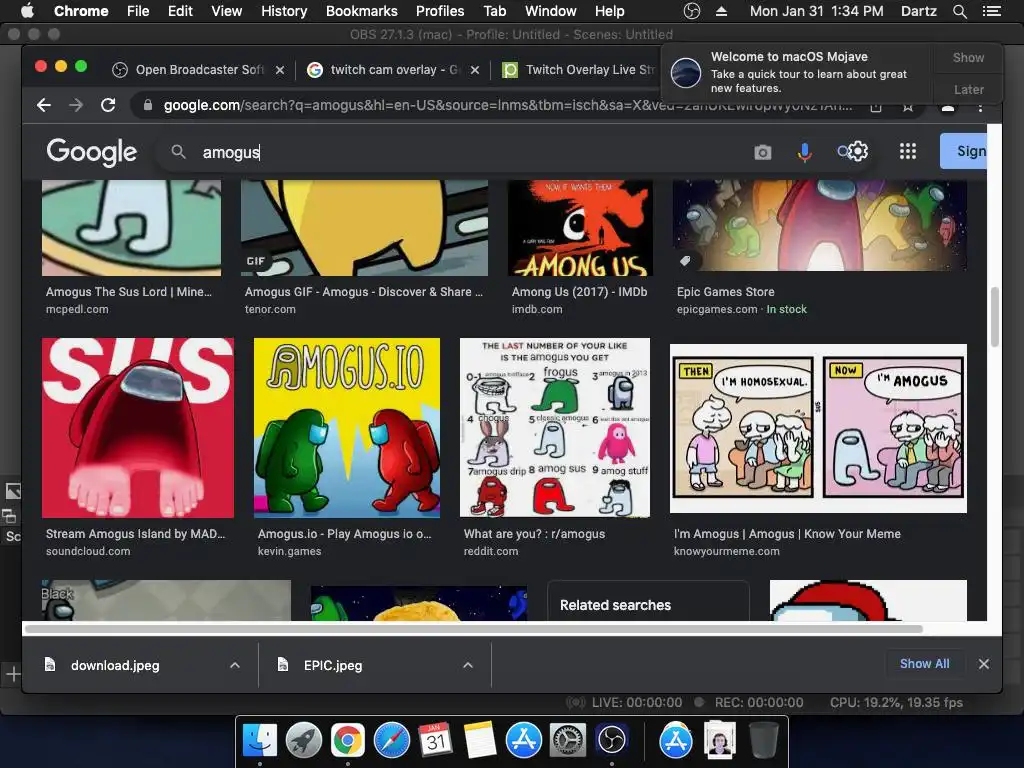Open Safari from the Dock
The image size is (1024, 768).
click(392, 741)
